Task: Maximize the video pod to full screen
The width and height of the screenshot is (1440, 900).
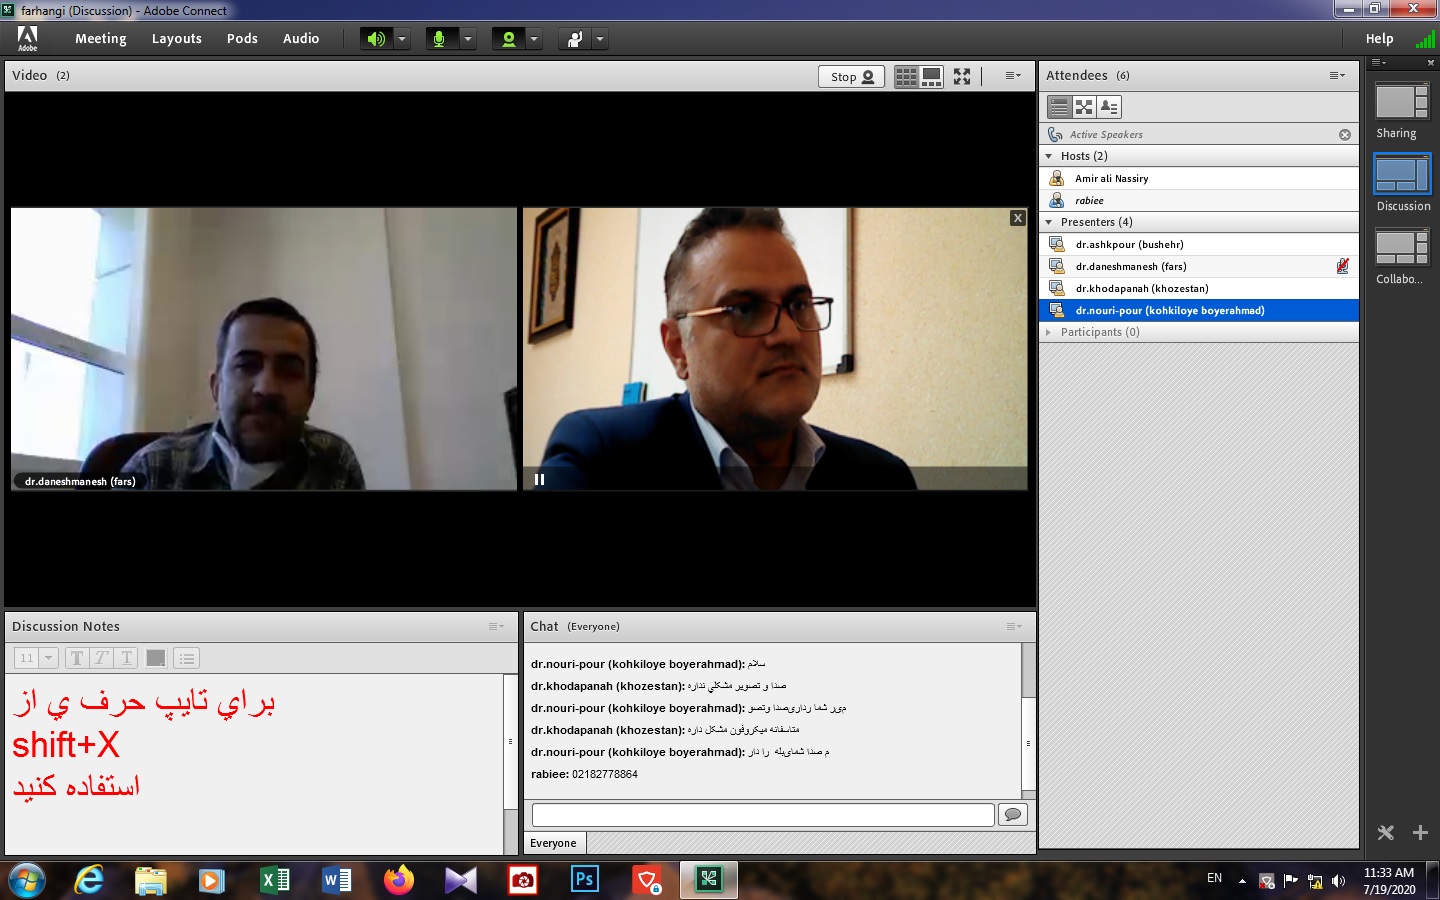Action: [x=962, y=76]
